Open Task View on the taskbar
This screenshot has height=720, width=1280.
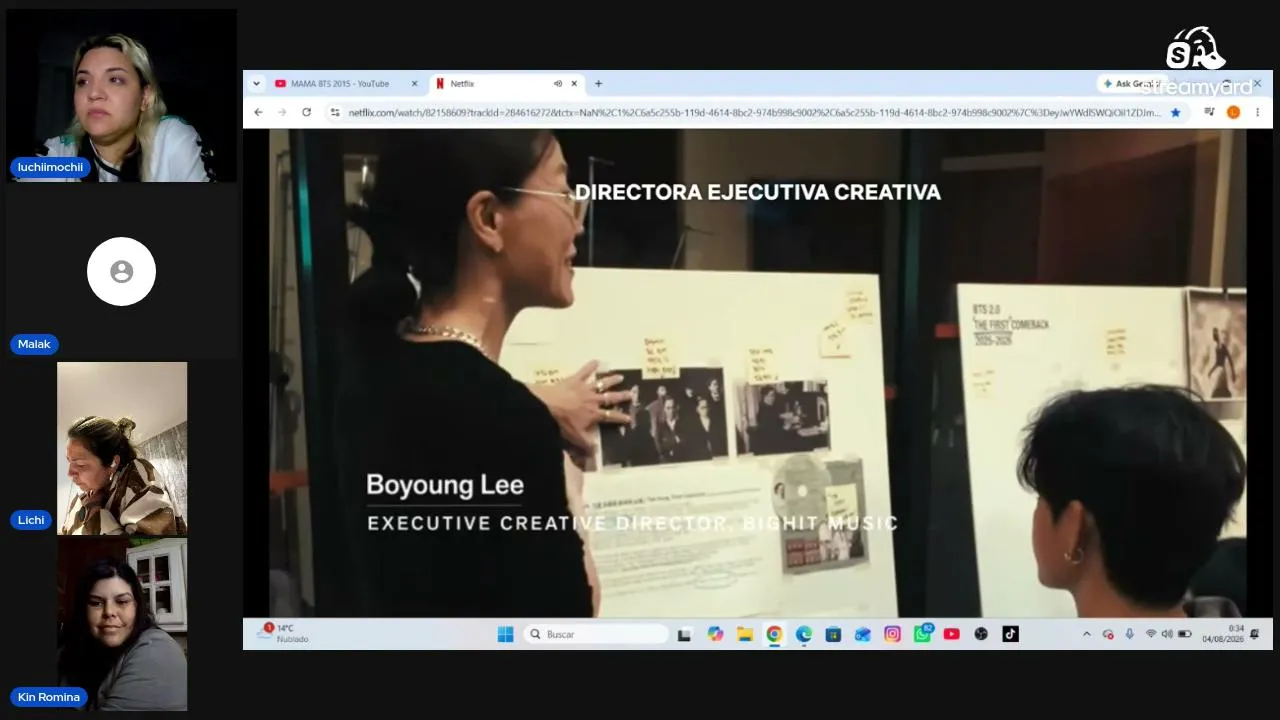click(x=685, y=634)
